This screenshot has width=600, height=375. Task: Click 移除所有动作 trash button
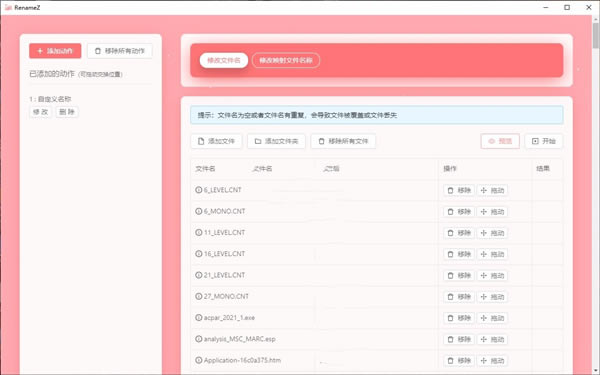coord(120,51)
